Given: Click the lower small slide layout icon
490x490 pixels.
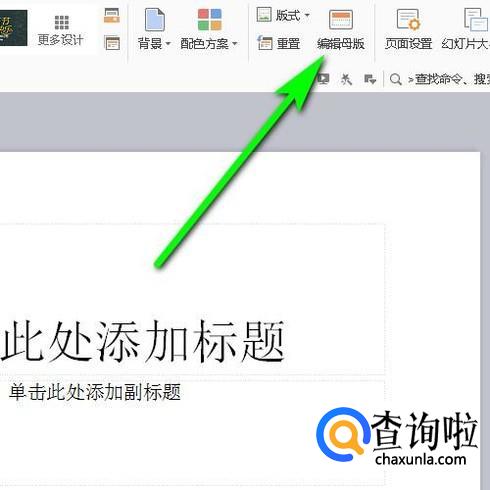Looking at the screenshot, I should pos(112,43).
